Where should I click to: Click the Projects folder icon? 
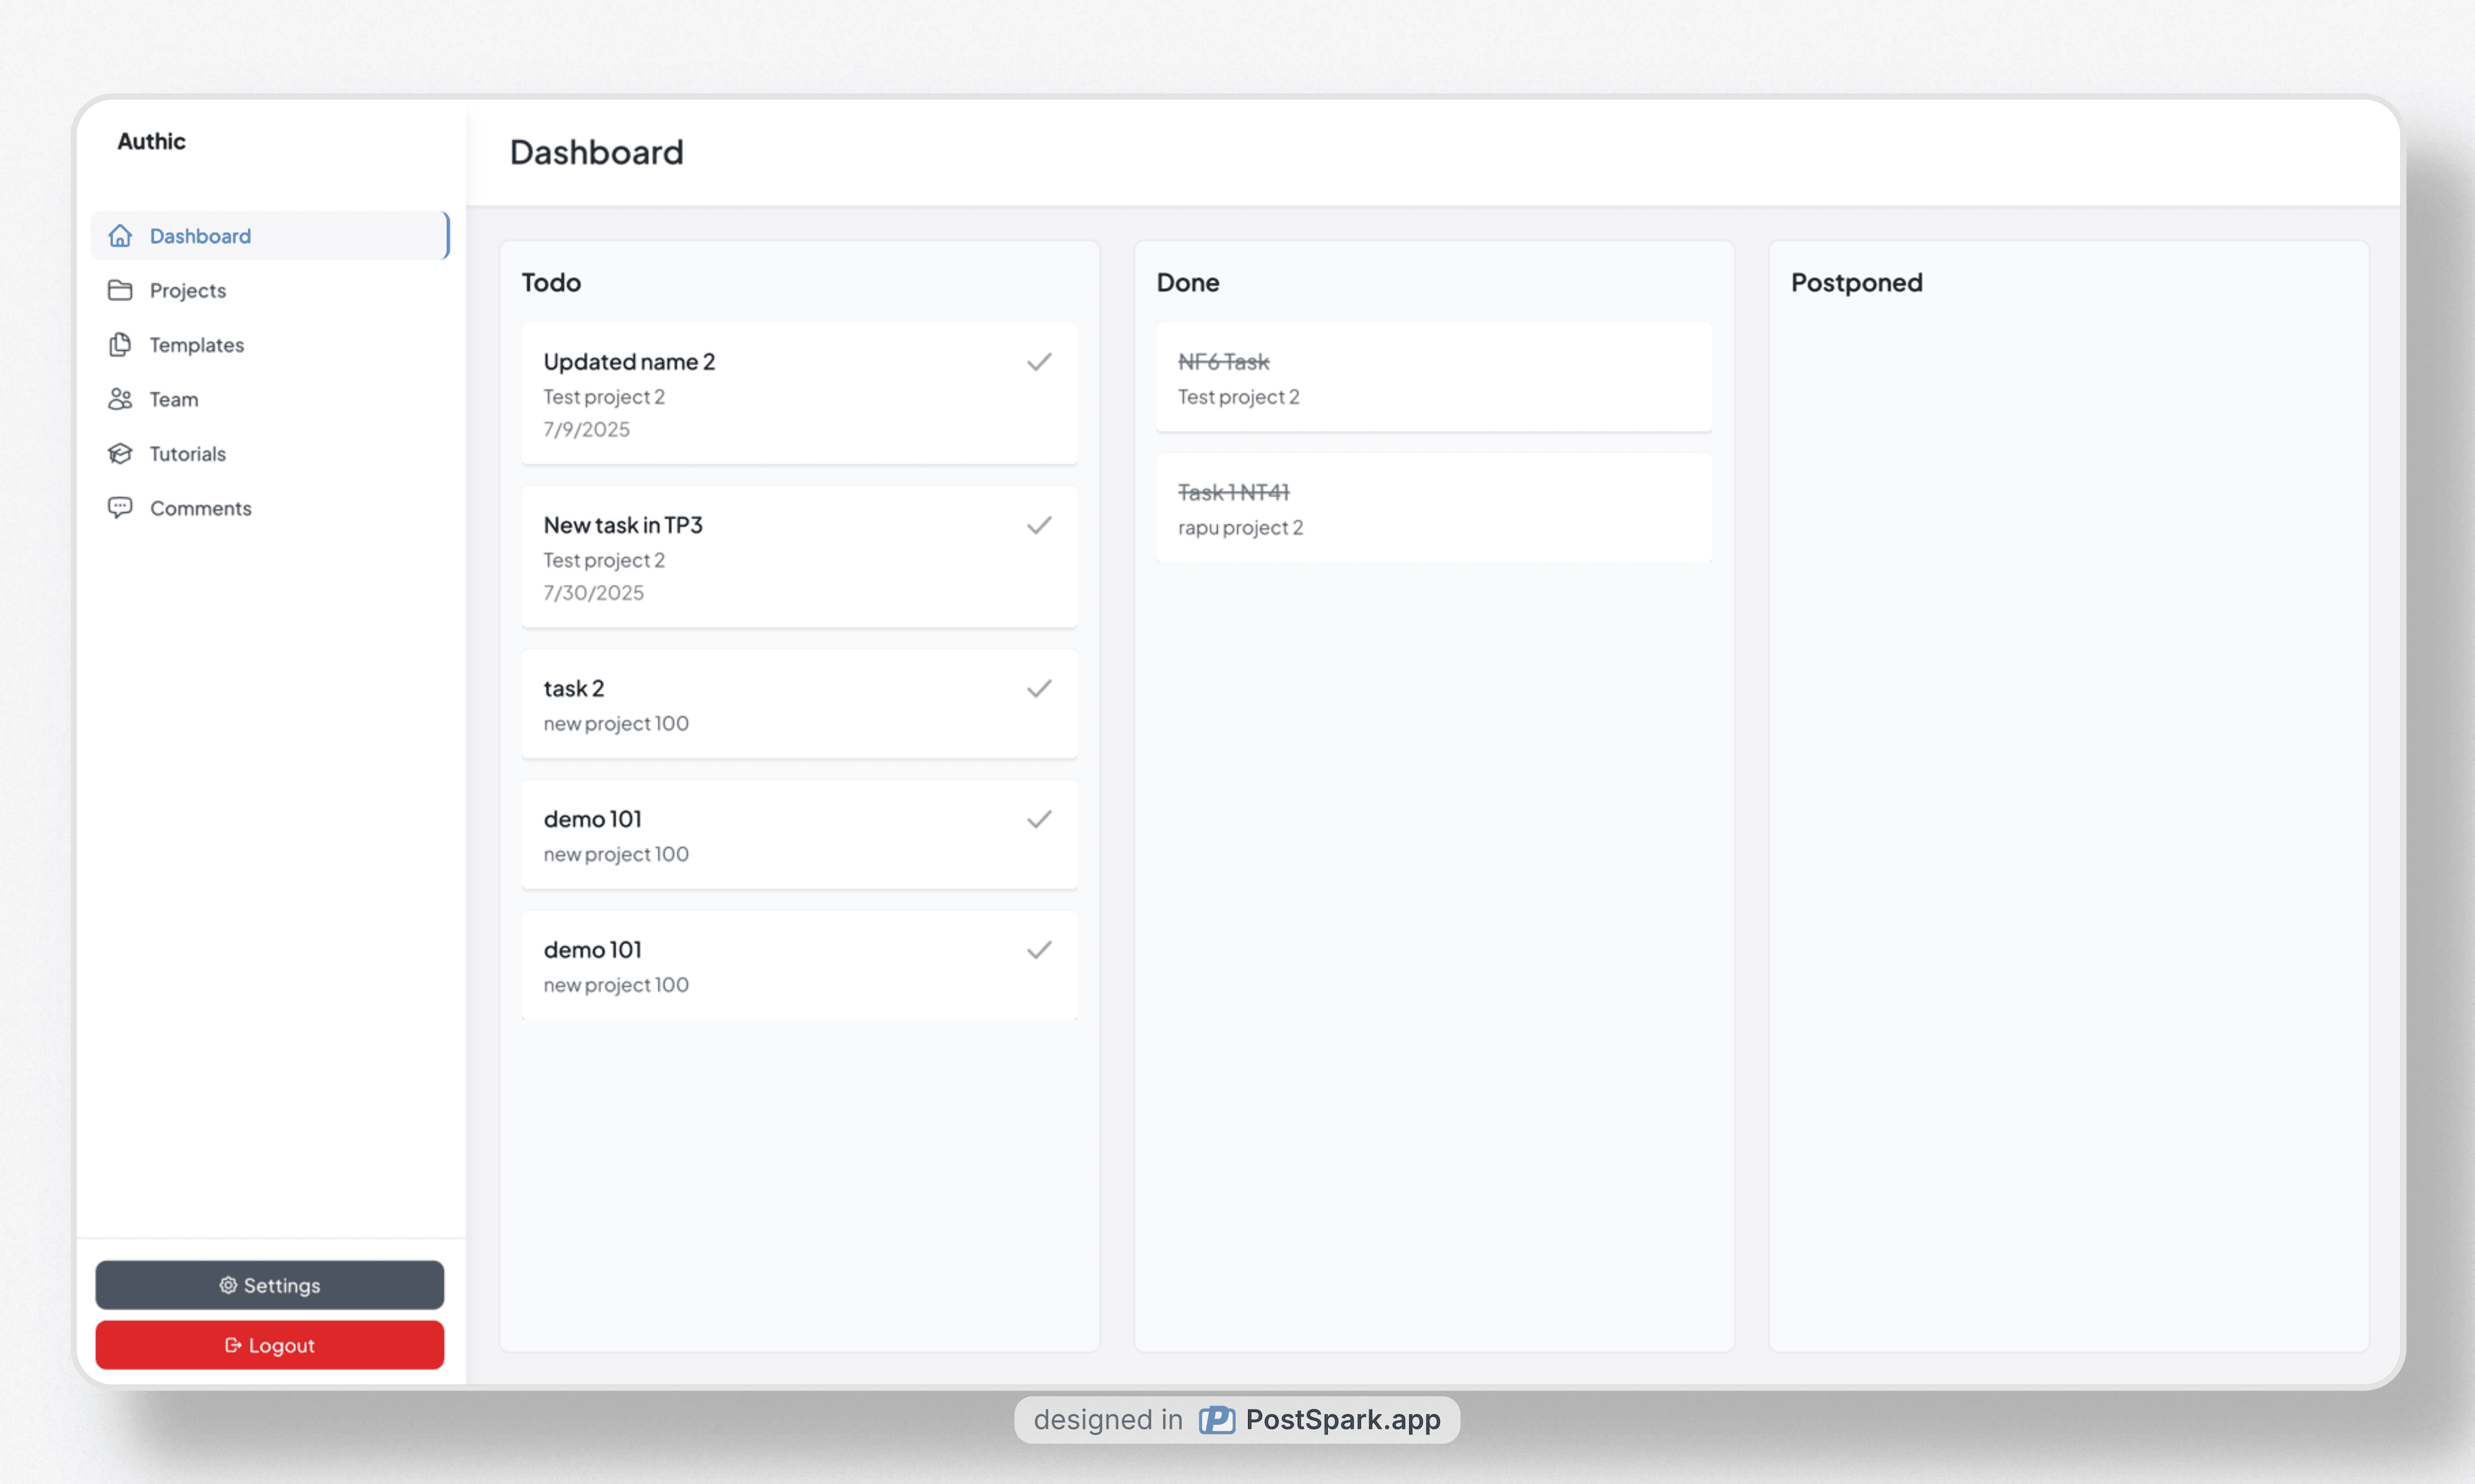(120, 290)
